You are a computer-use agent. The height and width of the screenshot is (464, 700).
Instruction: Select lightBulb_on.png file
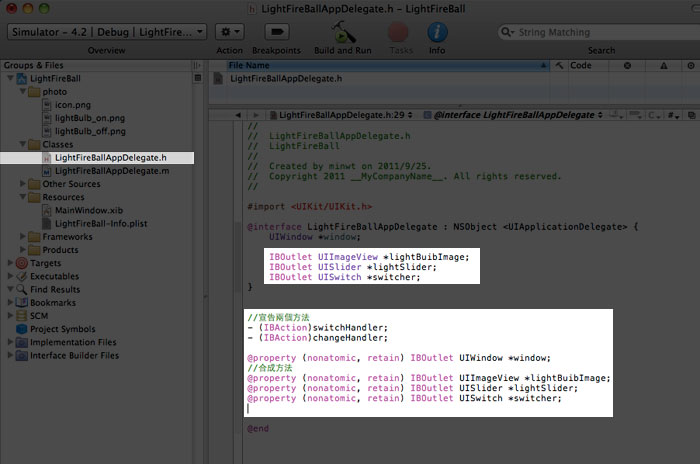[90, 118]
